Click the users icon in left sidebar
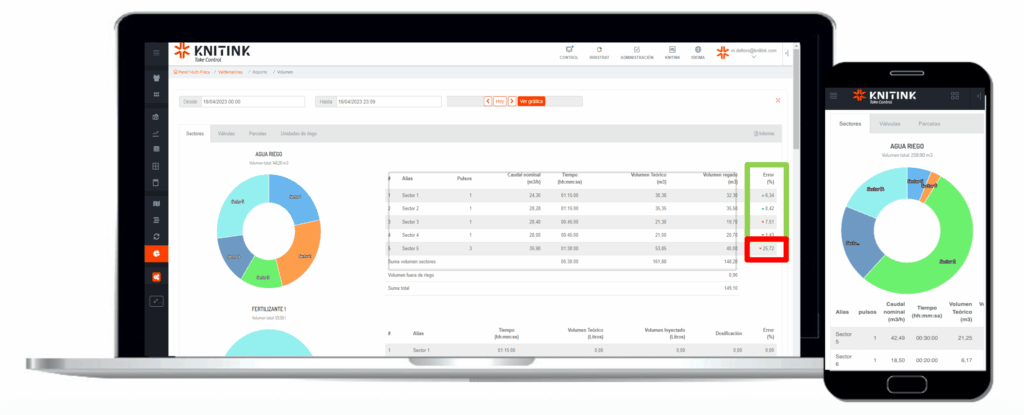 point(156,77)
